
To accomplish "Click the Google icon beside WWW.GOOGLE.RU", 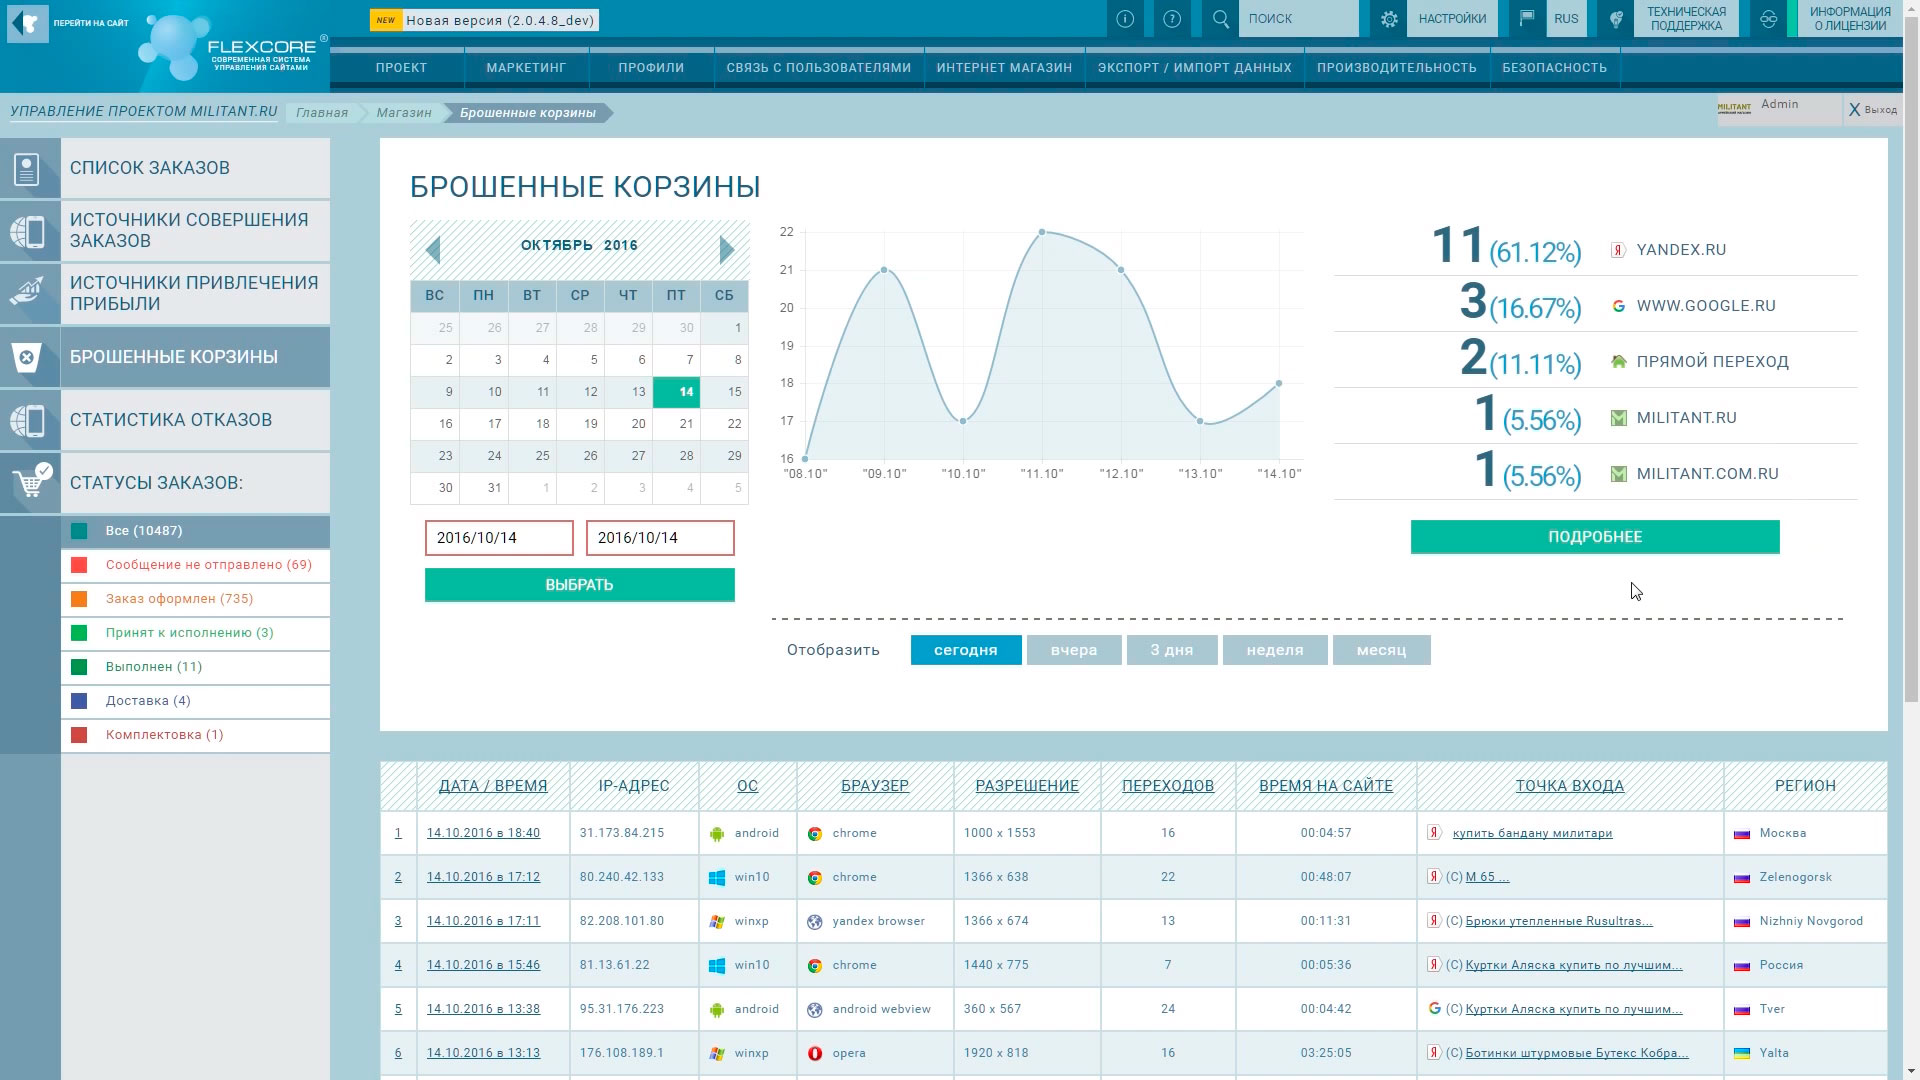I will pyautogui.click(x=1618, y=306).
